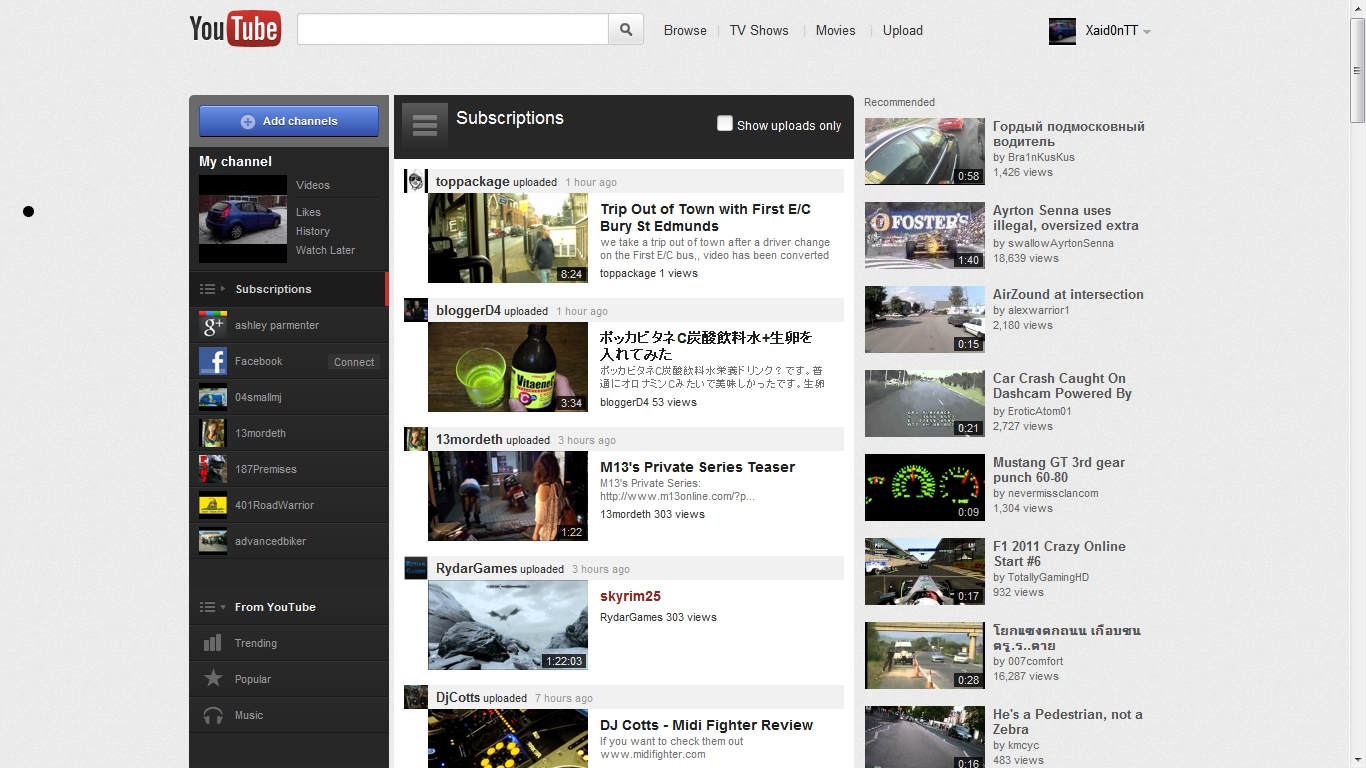Click toppackage uploader avatar in feed
1366x768 pixels.
tap(416, 181)
